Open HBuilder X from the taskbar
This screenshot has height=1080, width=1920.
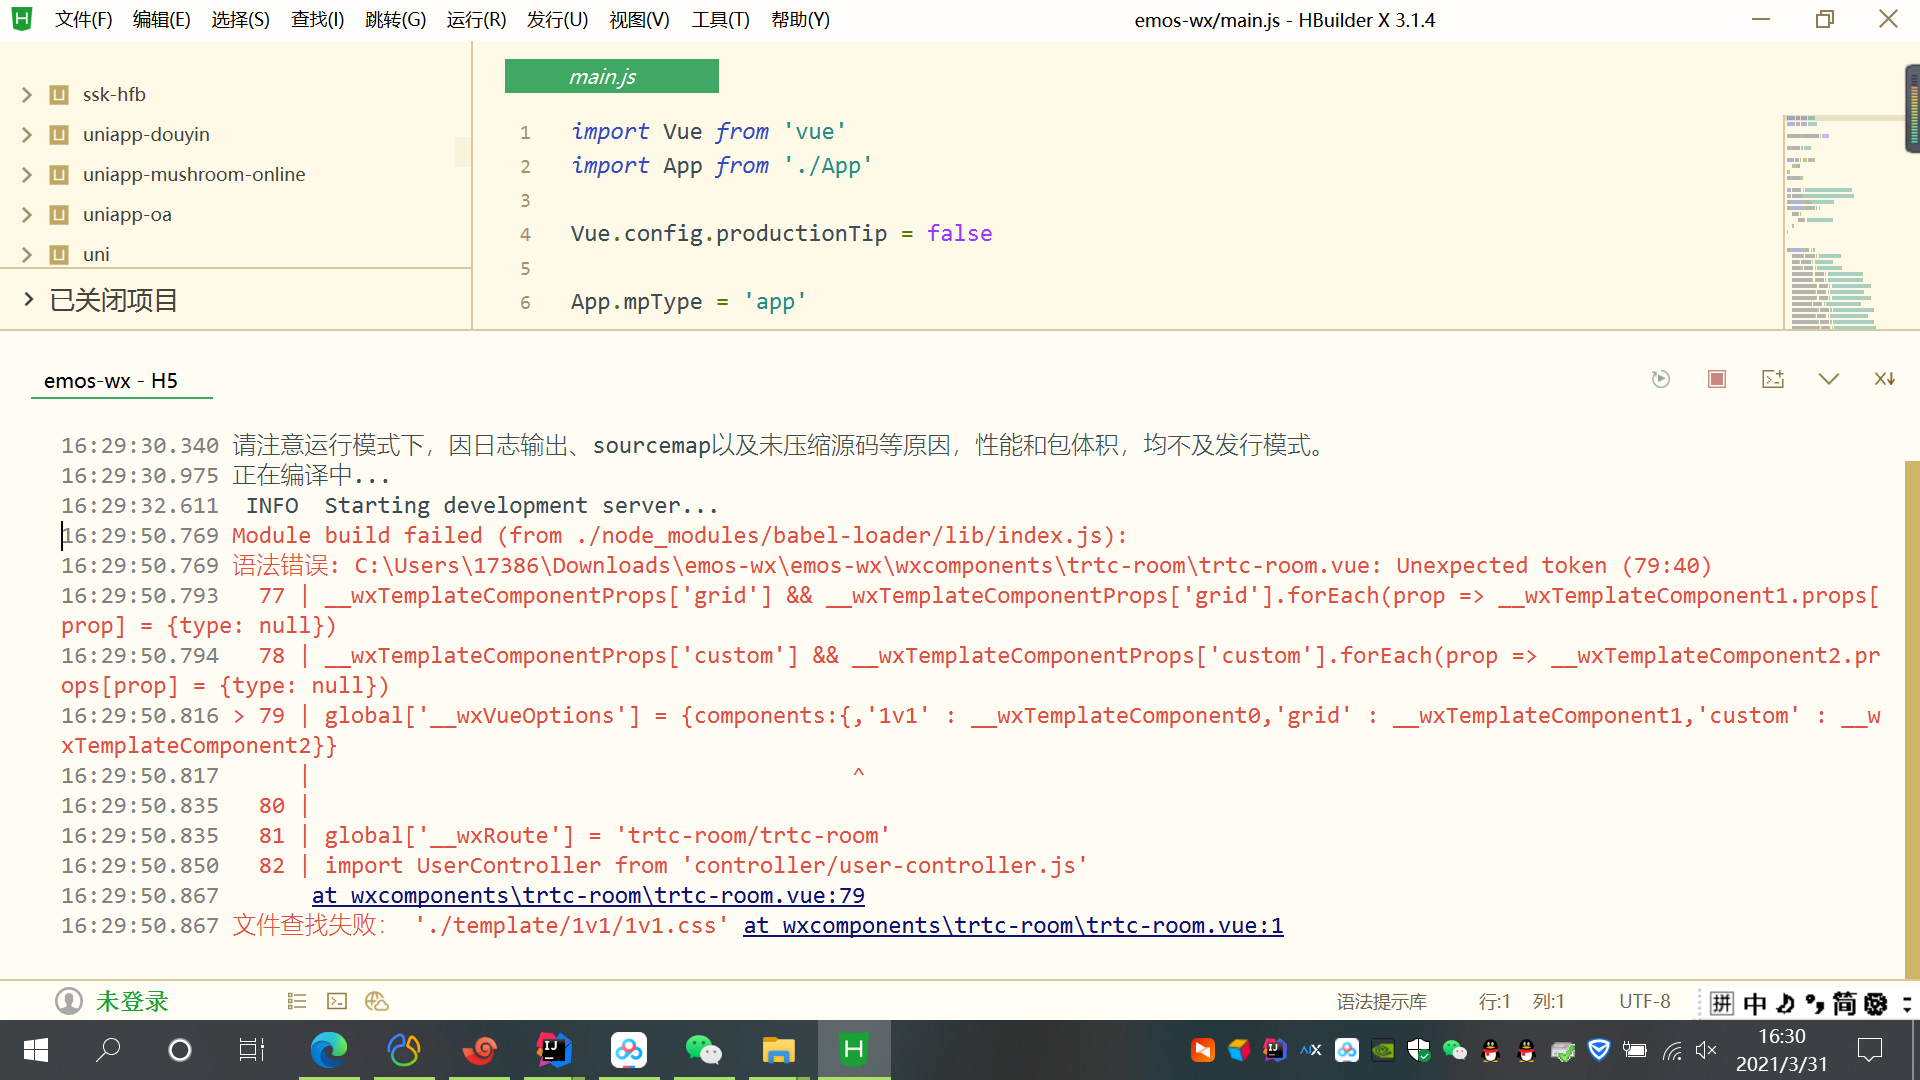point(854,1049)
